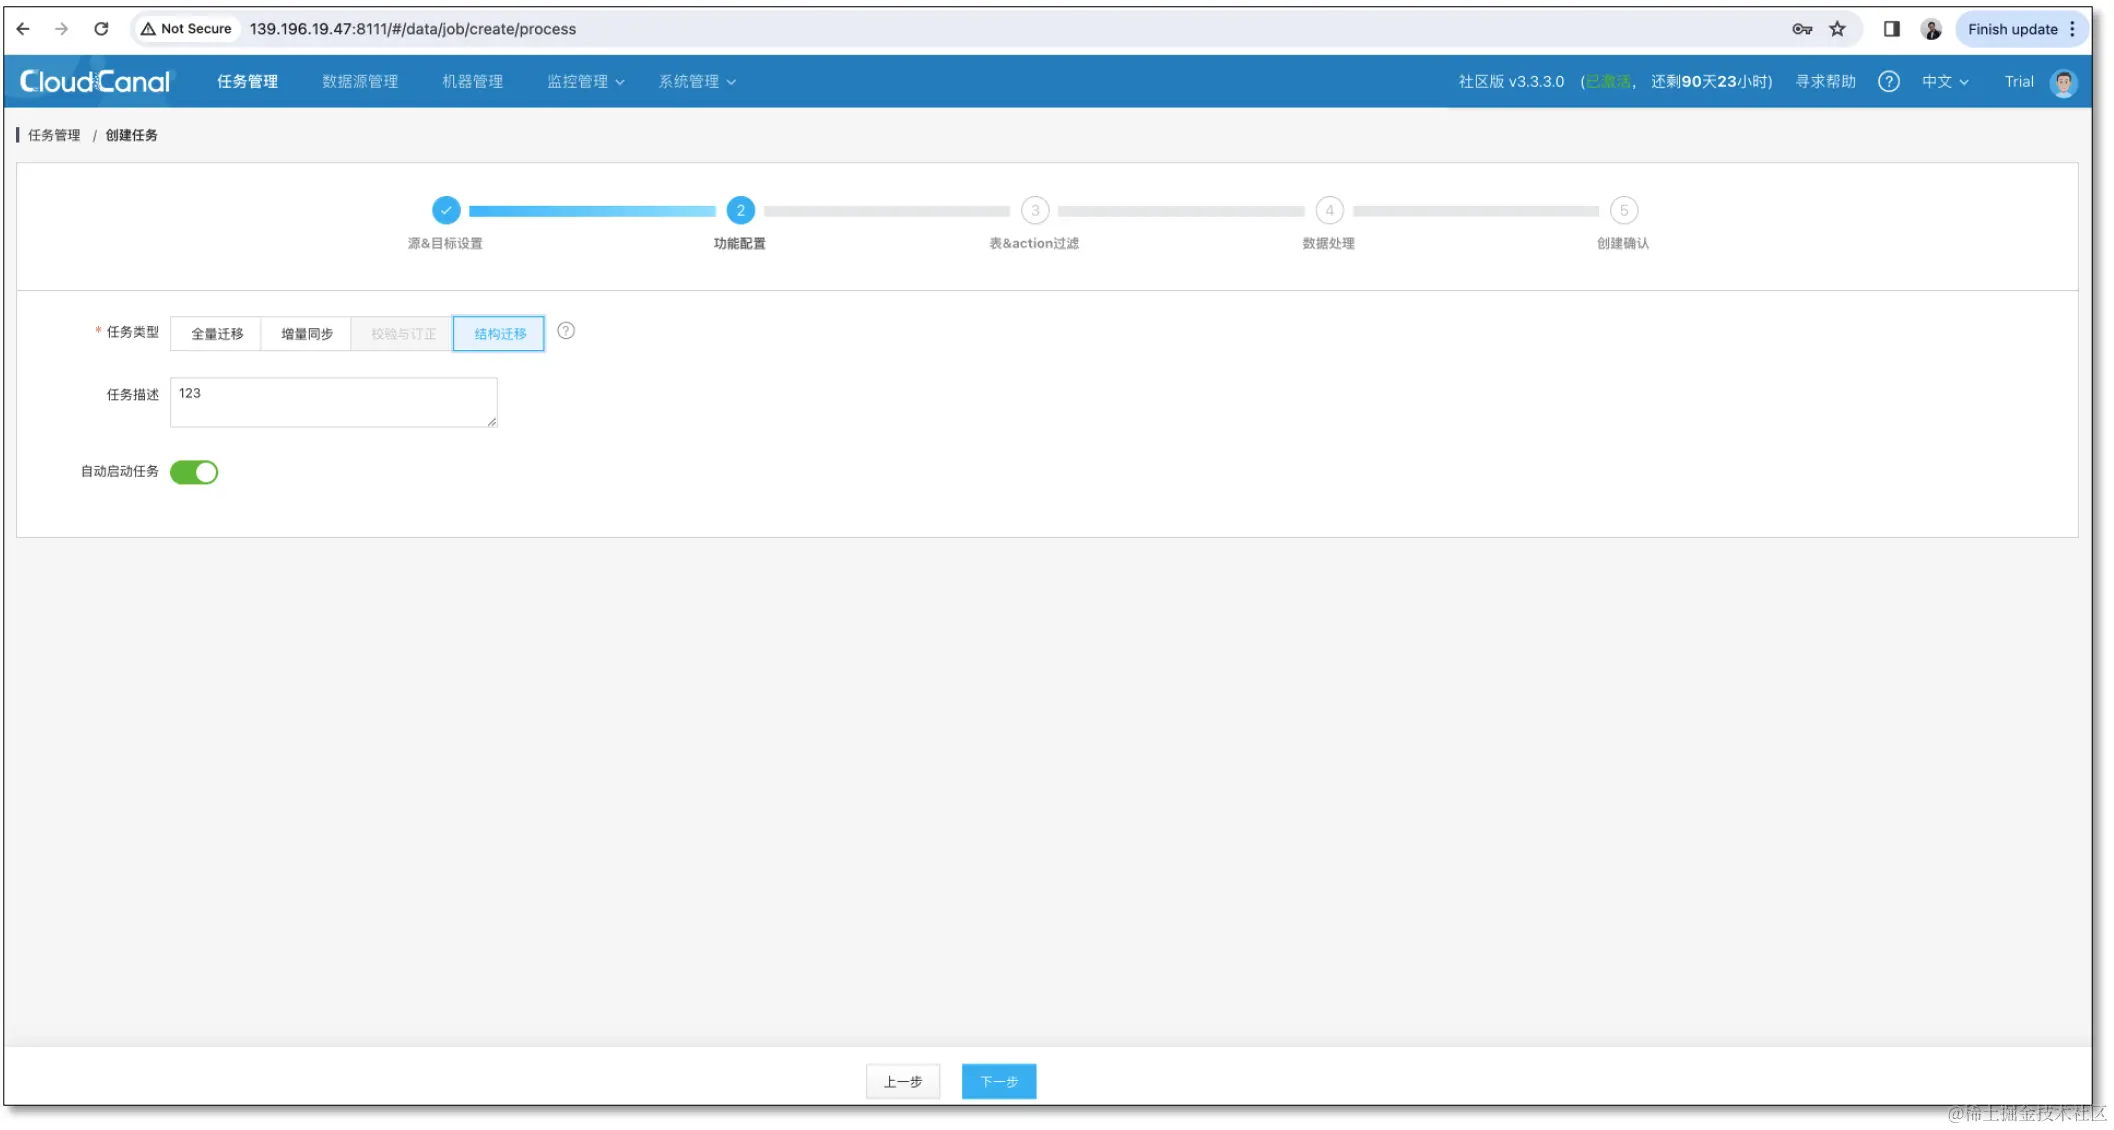This screenshot has height=1130, width=2114.
Task: Click the completed 源&目标设置 checkmark circle
Action: tap(446, 211)
